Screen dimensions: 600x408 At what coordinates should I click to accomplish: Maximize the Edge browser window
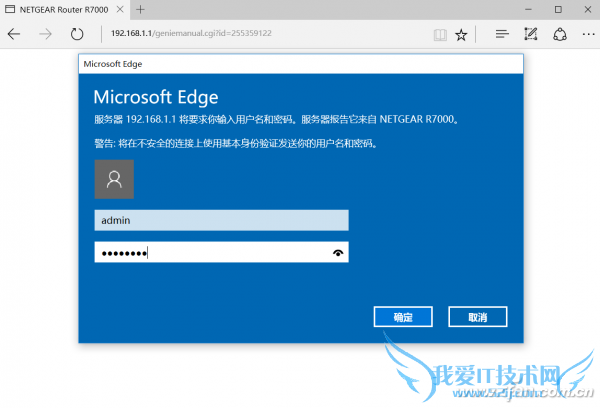pos(558,10)
